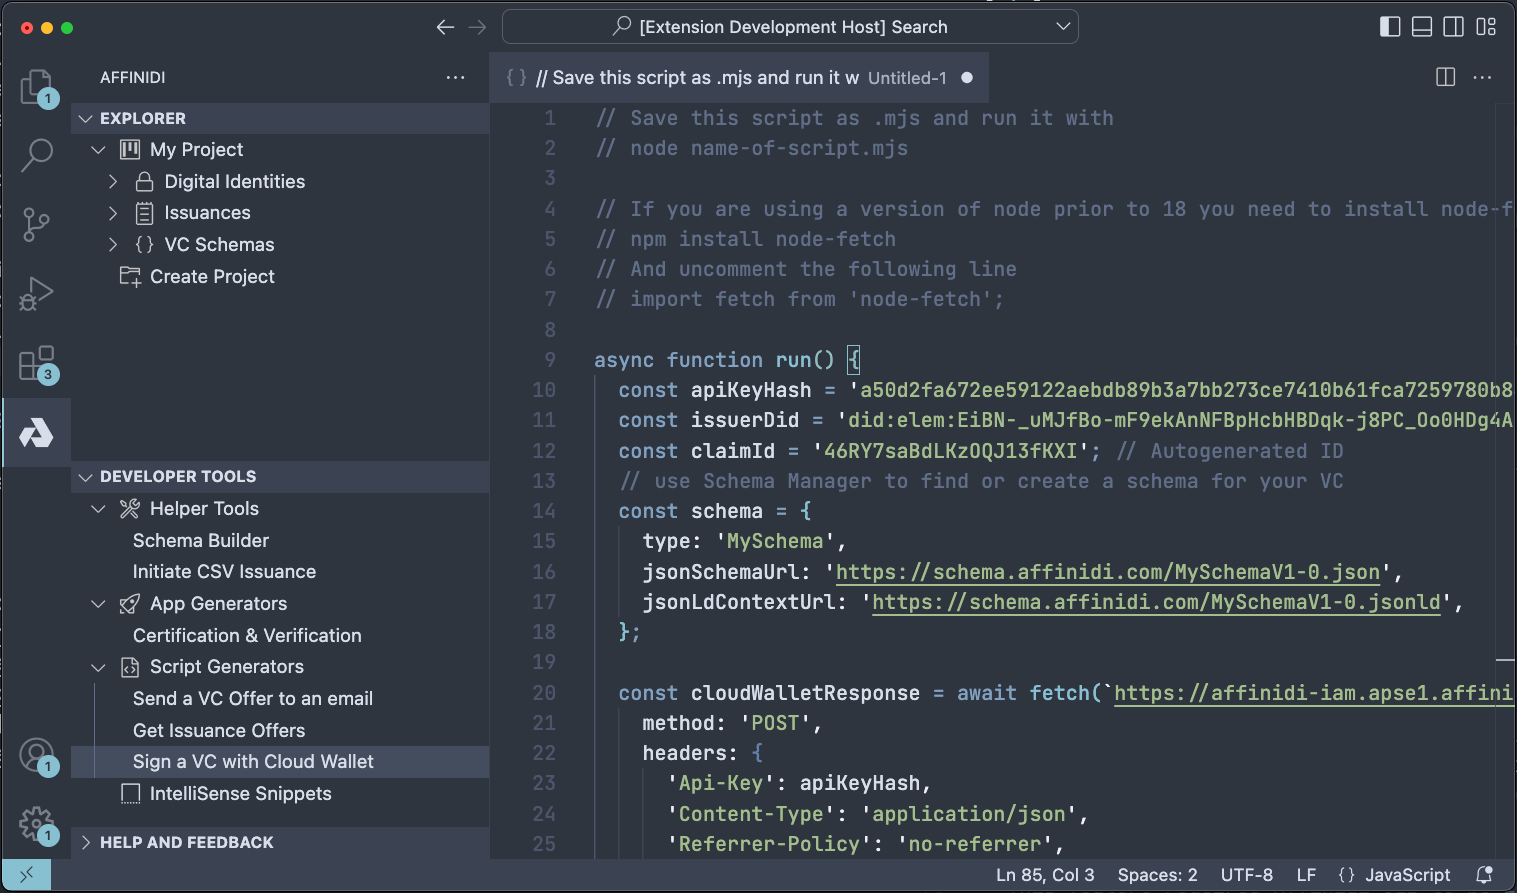
Task: Open the MySchemaV1-0.json URL link
Action: point(1108,572)
